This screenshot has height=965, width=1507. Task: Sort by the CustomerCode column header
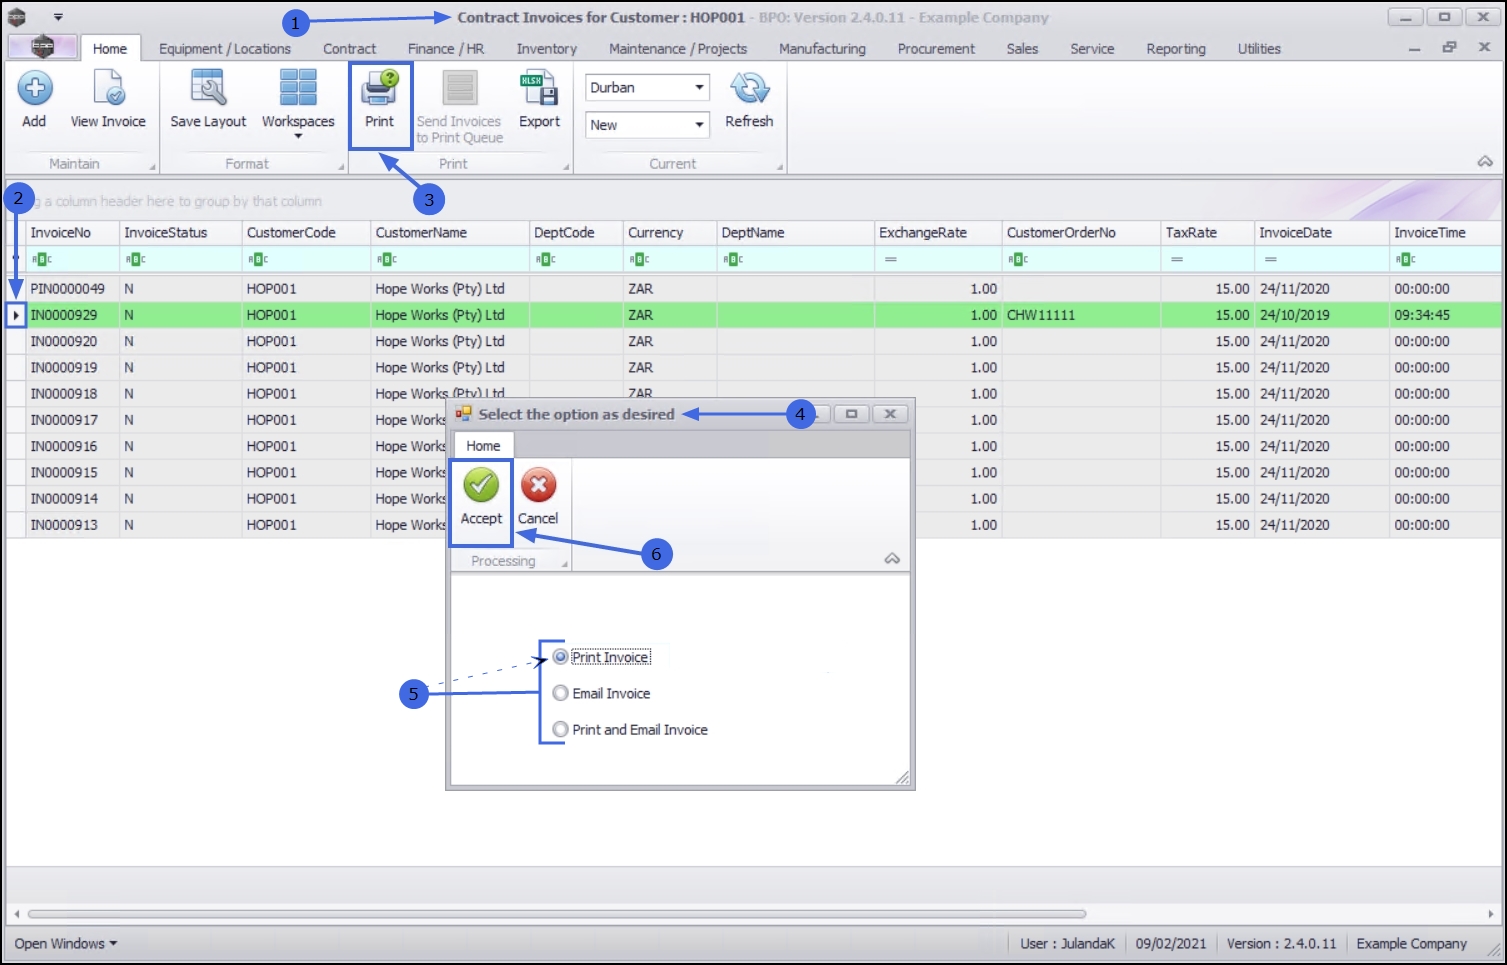[x=306, y=233]
